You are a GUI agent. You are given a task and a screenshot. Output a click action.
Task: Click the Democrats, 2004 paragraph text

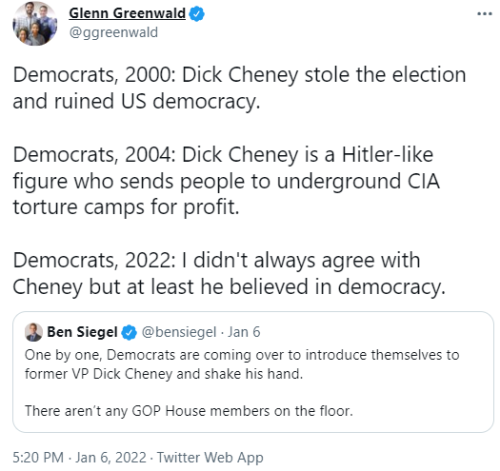tap(226, 181)
